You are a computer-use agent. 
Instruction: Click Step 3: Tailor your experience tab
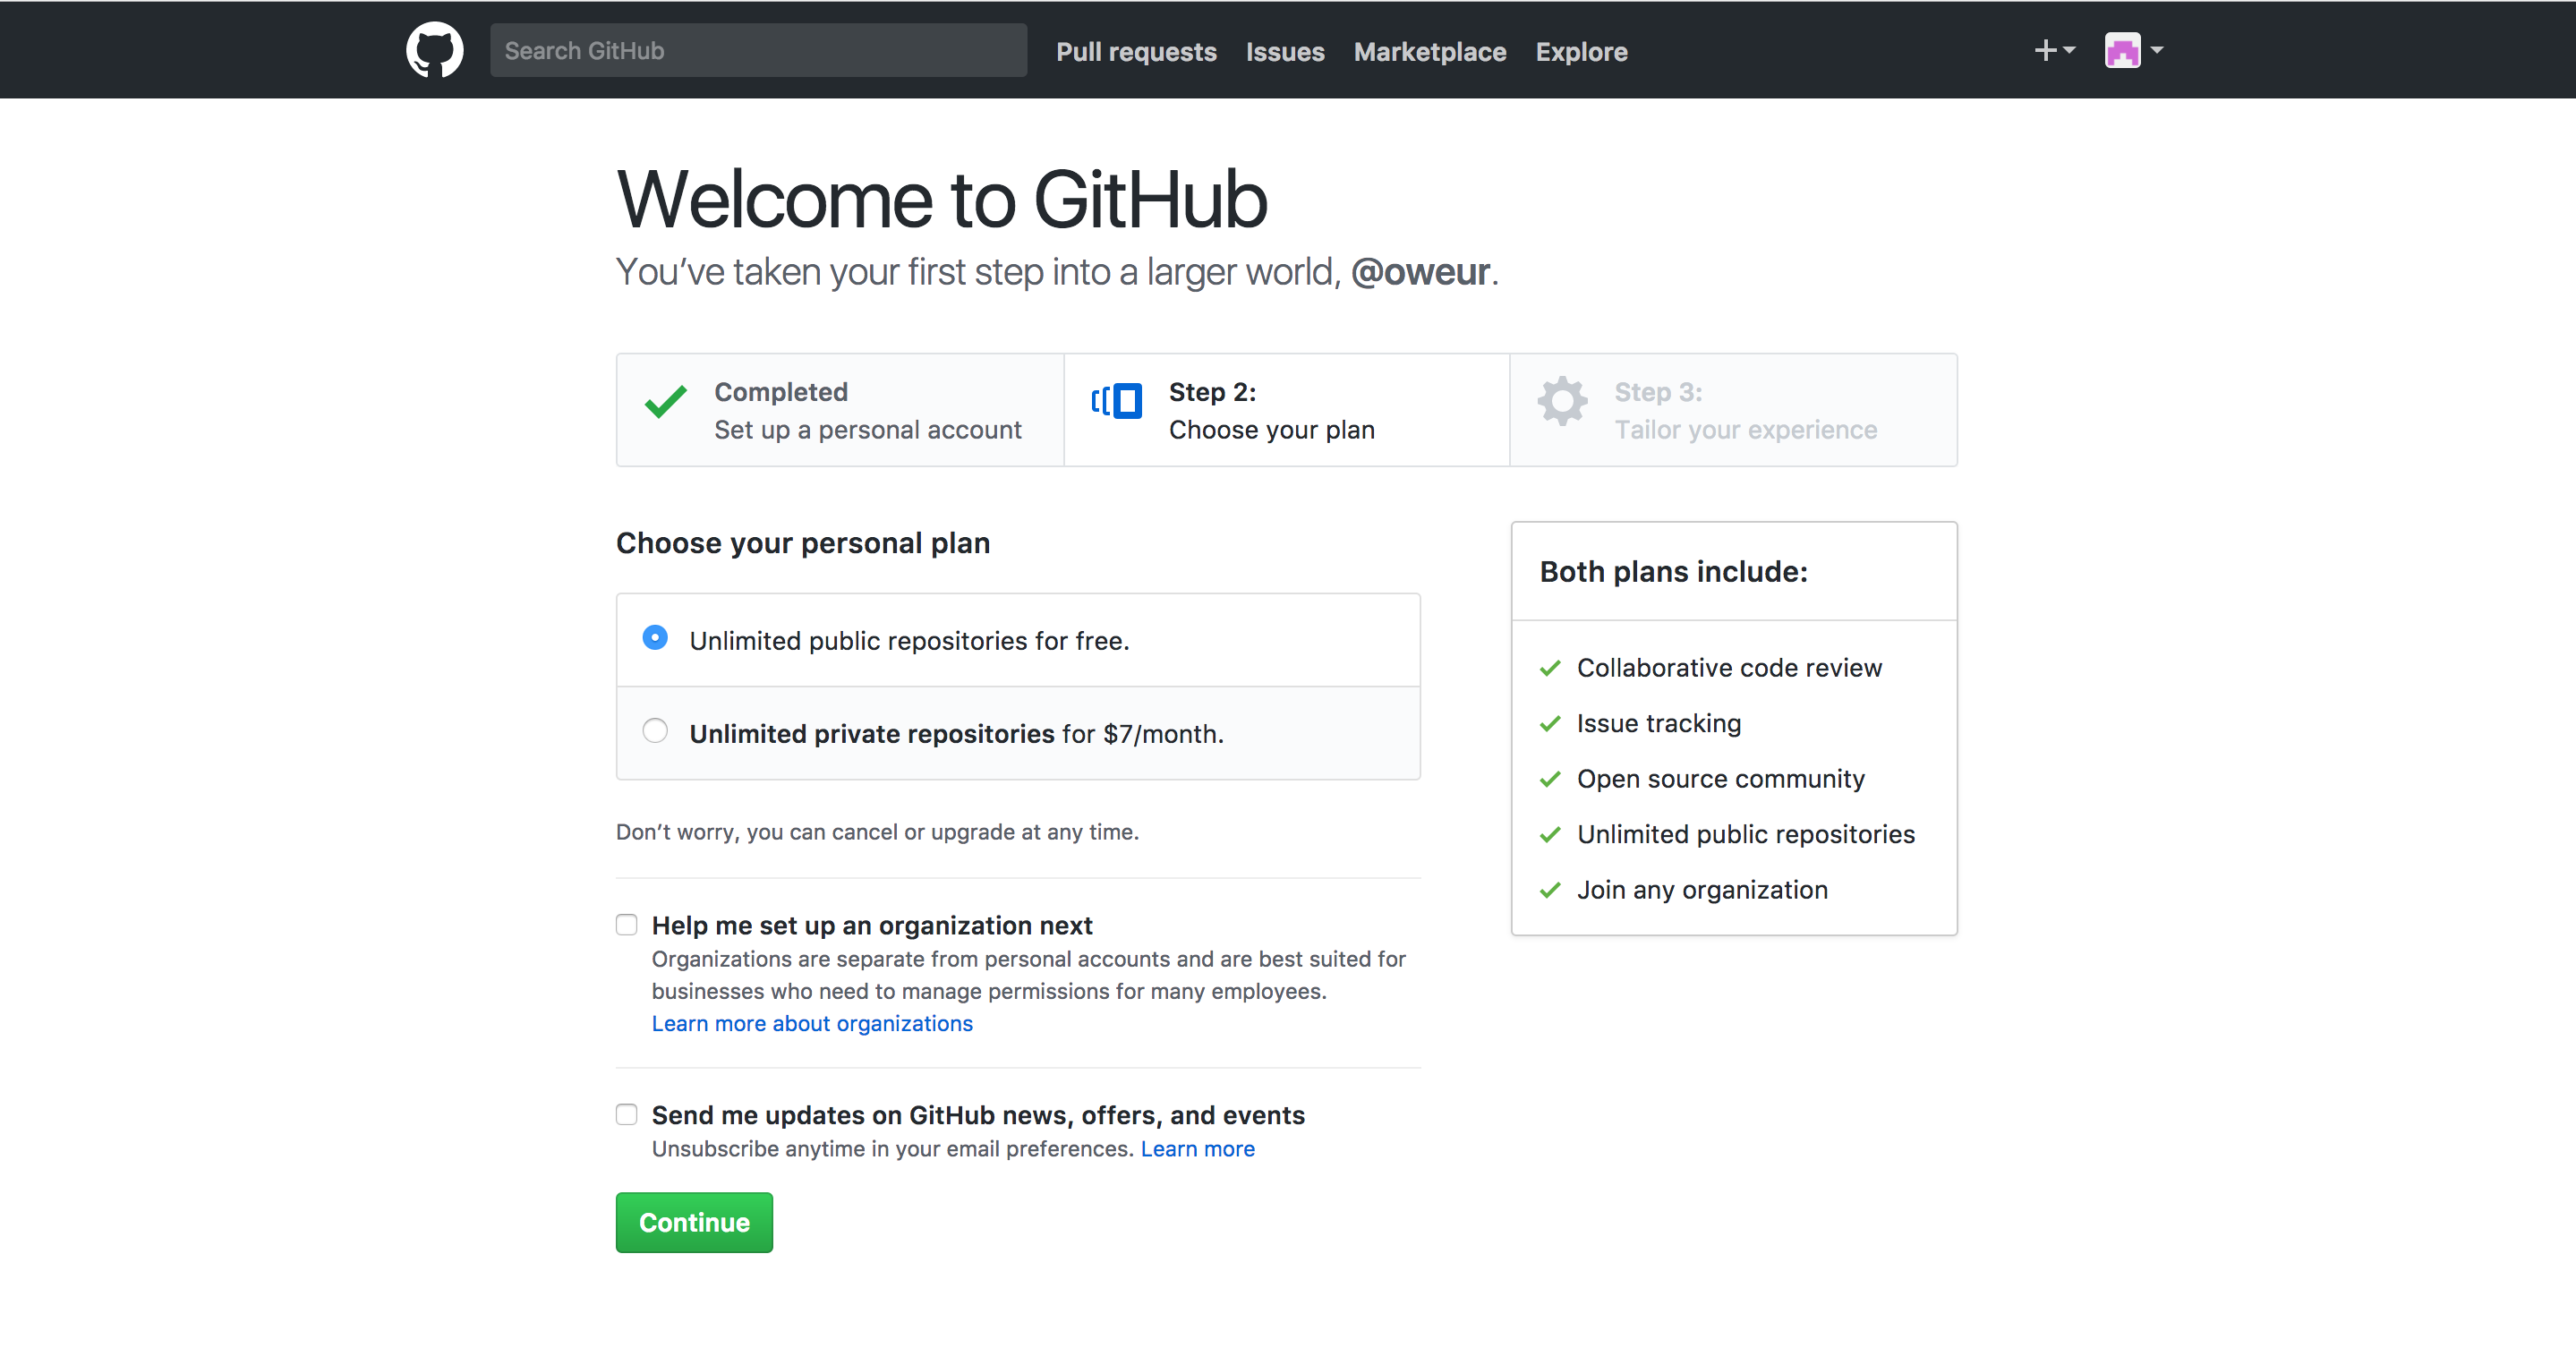[1734, 410]
